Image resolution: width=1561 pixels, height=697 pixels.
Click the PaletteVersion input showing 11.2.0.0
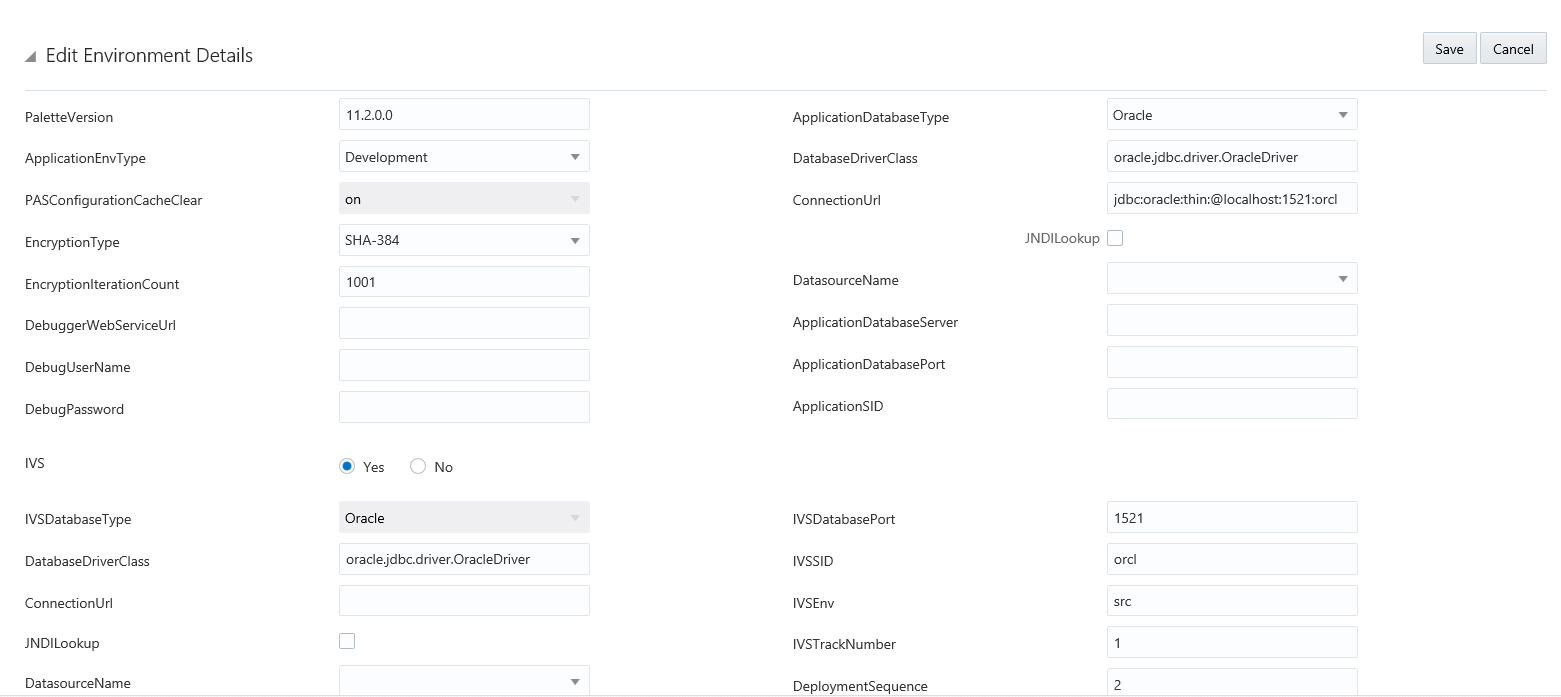pyautogui.click(x=464, y=114)
